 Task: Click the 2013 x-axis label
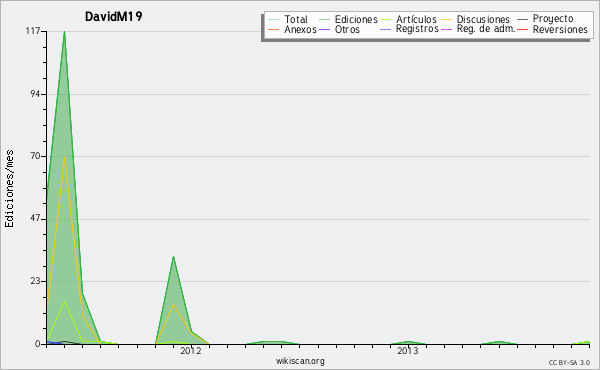click(408, 351)
